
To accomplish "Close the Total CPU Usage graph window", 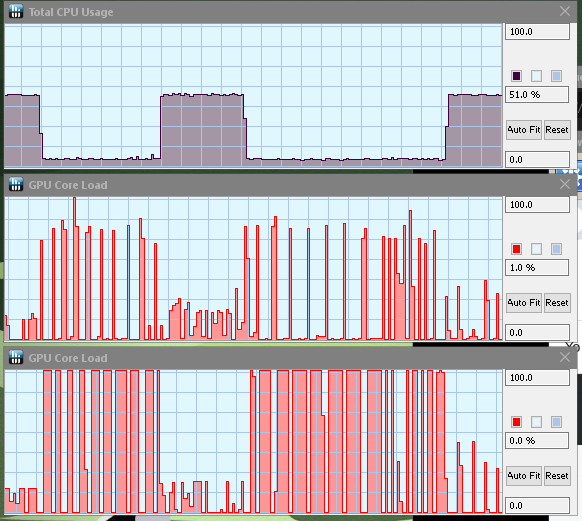I will (565, 11).
